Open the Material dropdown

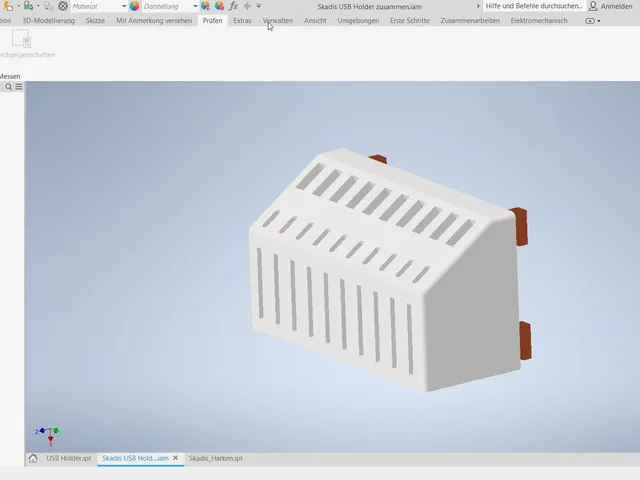[x=99, y=6]
